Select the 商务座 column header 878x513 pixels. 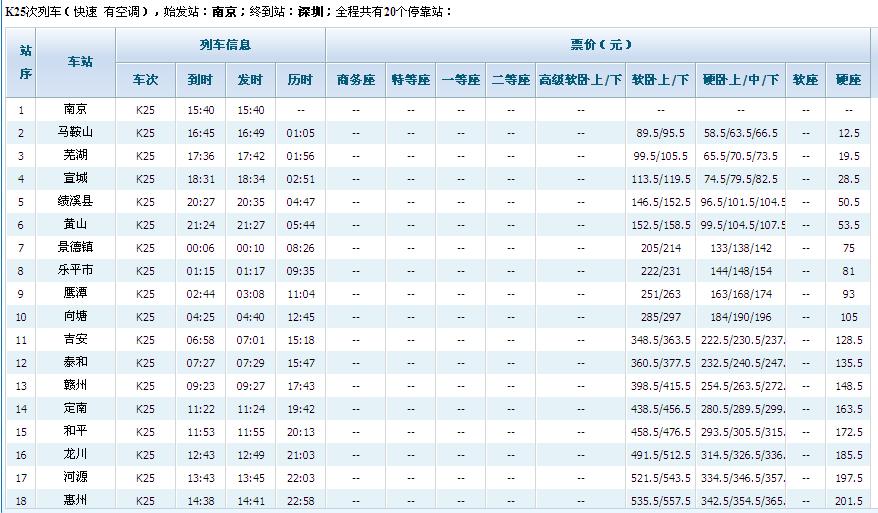click(356, 80)
